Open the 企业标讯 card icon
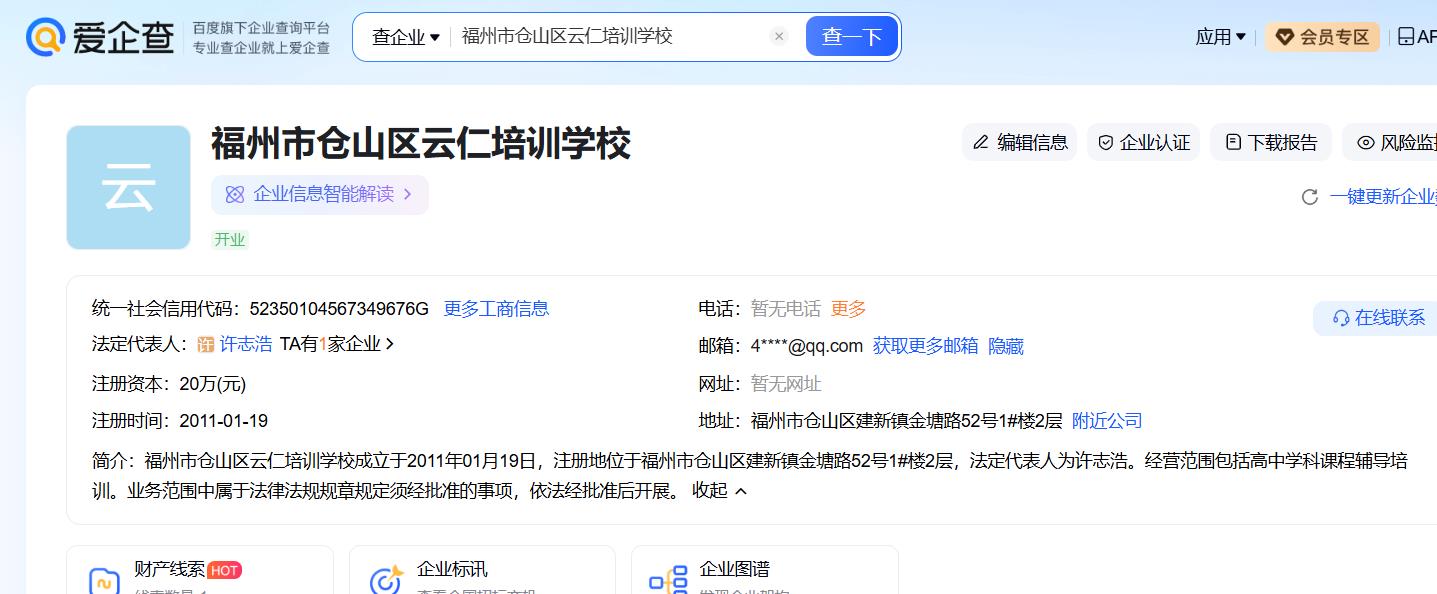The height and width of the screenshot is (594, 1437). pyautogui.click(x=386, y=580)
